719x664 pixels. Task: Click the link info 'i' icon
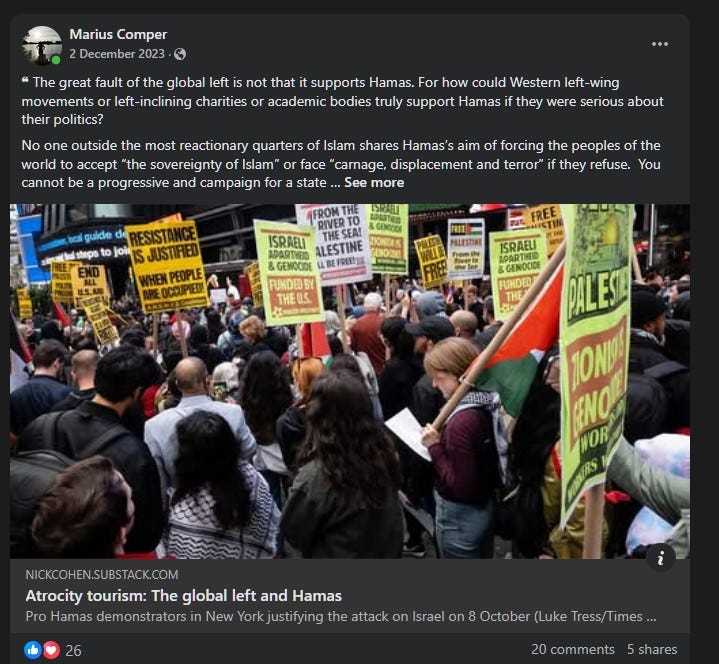pyautogui.click(x=660, y=558)
